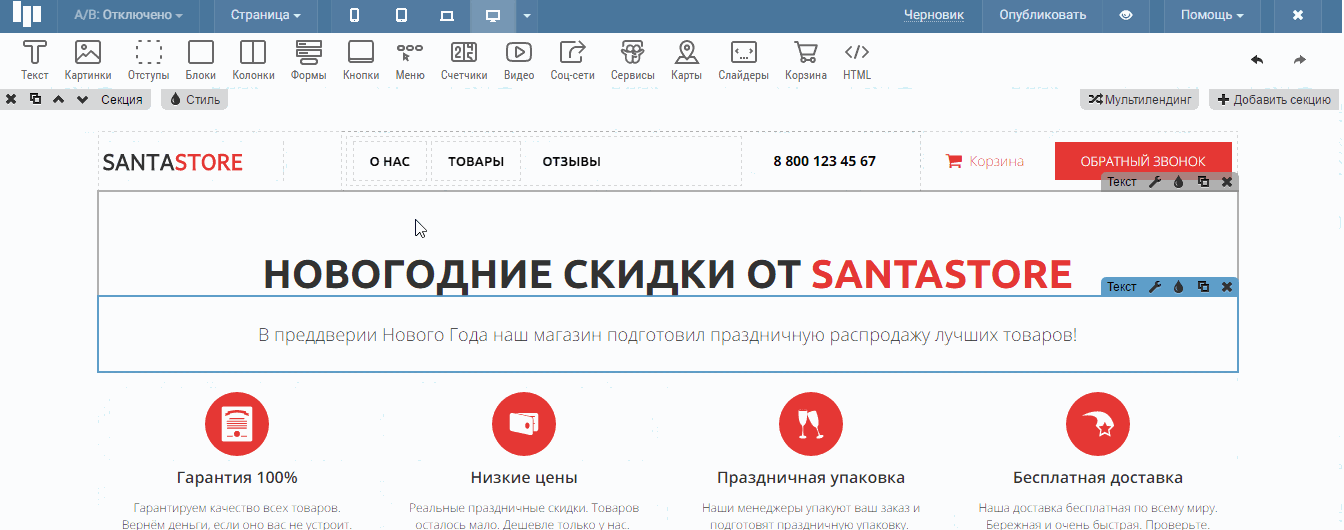Viewport: 1344px width, 530px height.
Task: Expand the Страница dropdown menu
Action: (x=265, y=15)
